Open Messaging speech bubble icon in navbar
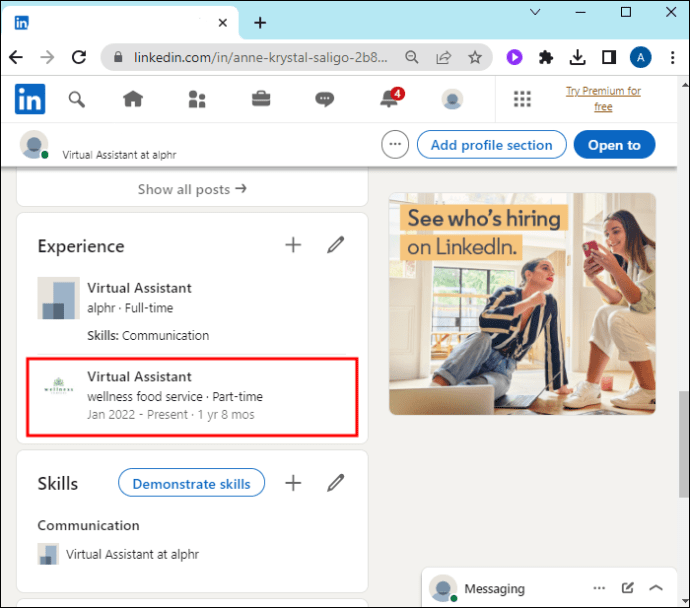Screen dimensions: 690x608 click(x=324, y=99)
